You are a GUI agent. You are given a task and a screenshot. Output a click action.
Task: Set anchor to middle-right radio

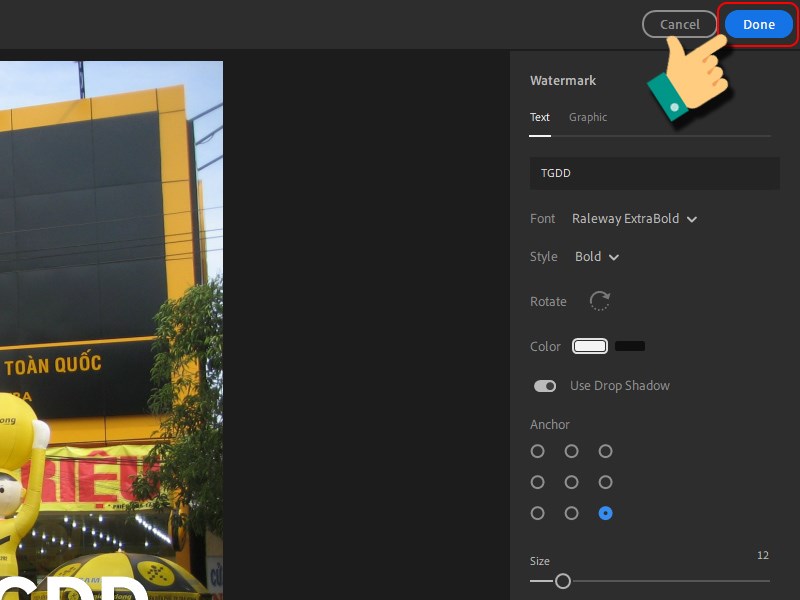point(605,482)
